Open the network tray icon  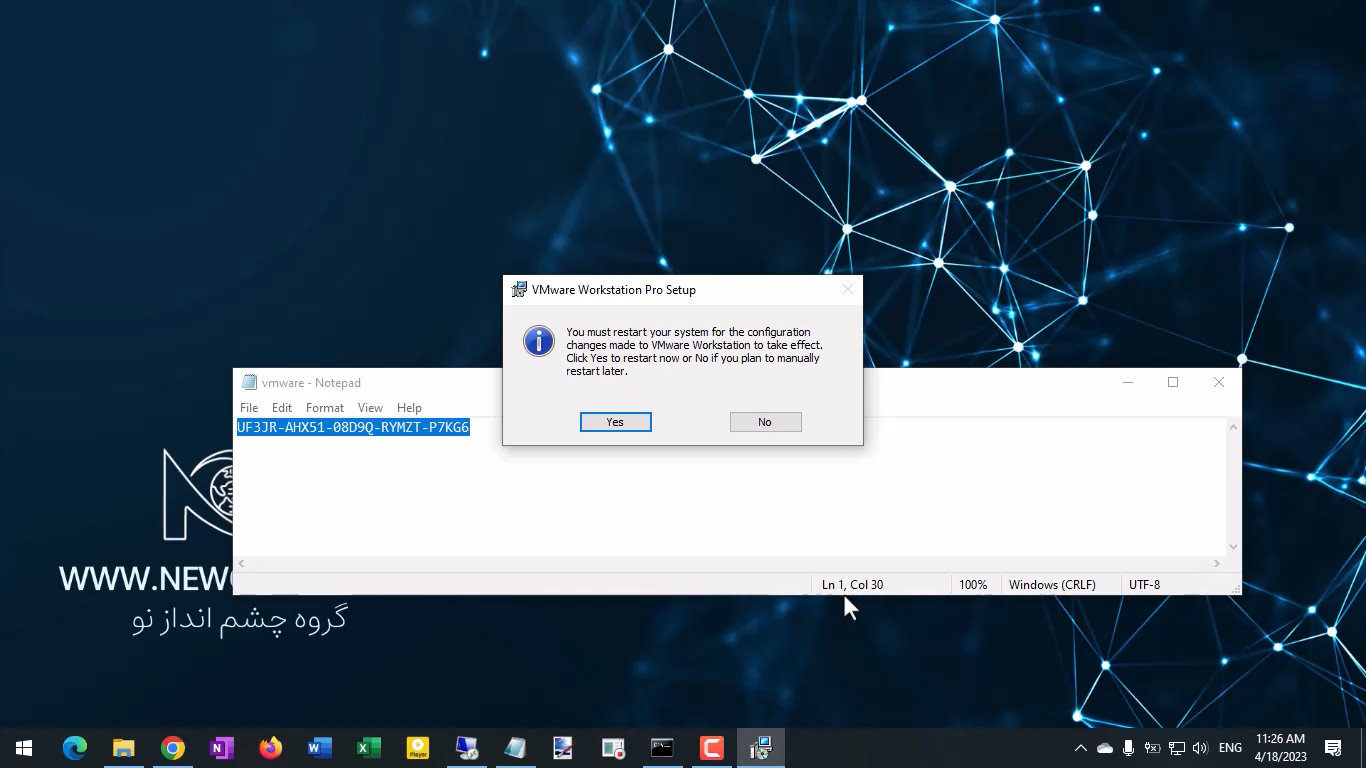point(1176,748)
